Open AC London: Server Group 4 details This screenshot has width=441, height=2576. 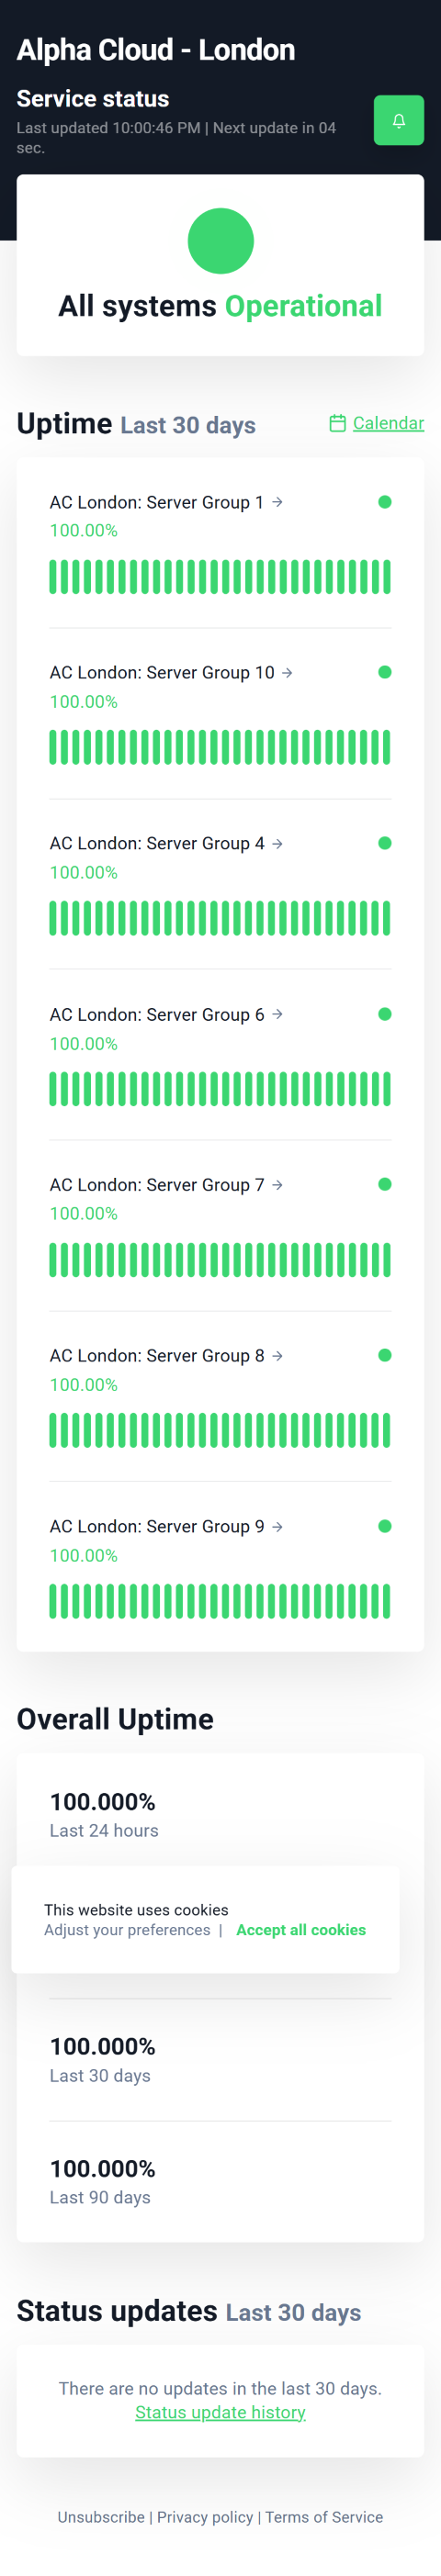pos(157,843)
